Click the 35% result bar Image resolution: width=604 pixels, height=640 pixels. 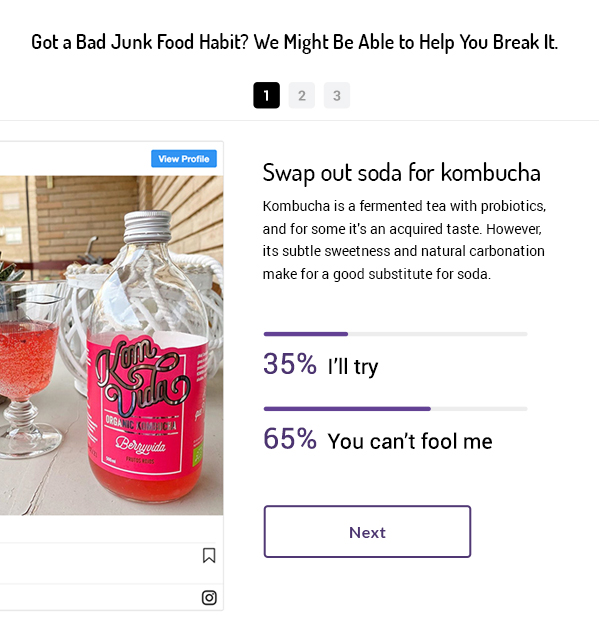(x=305, y=334)
